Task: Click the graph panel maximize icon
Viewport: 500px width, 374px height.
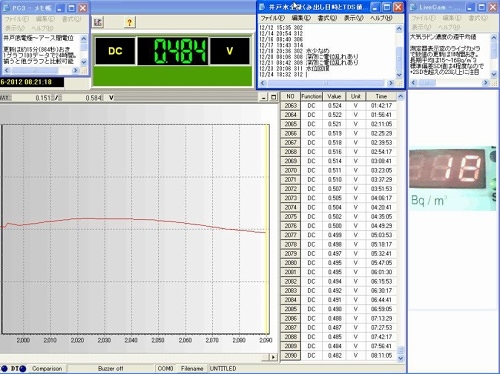Action: point(273,97)
